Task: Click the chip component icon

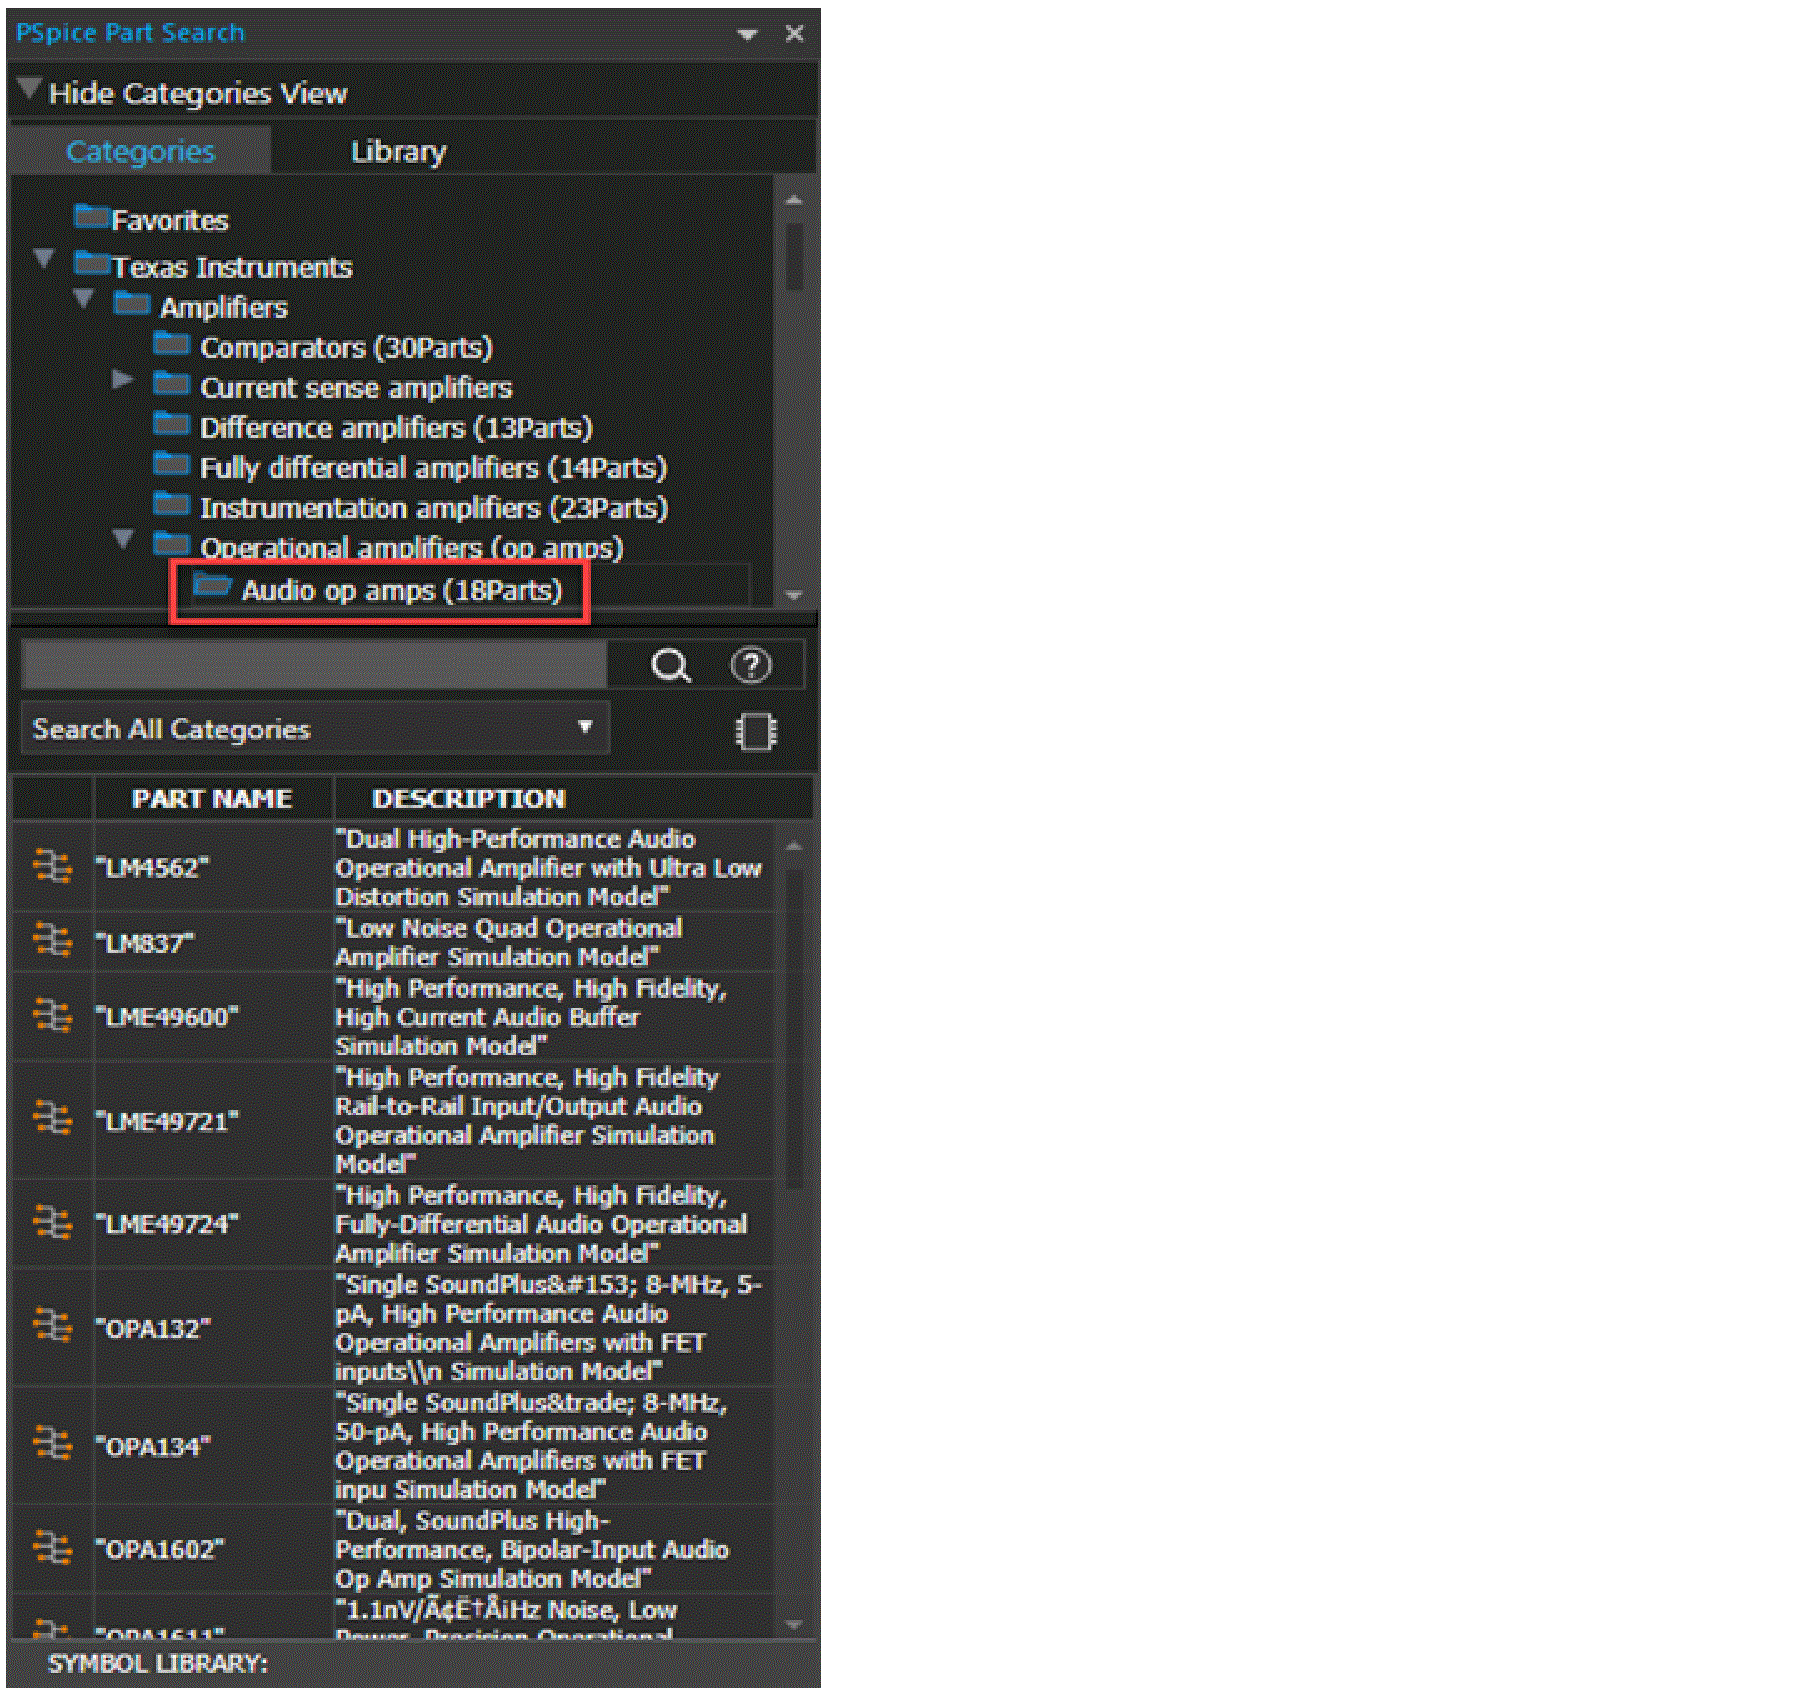Action: (x=756, y=731)
